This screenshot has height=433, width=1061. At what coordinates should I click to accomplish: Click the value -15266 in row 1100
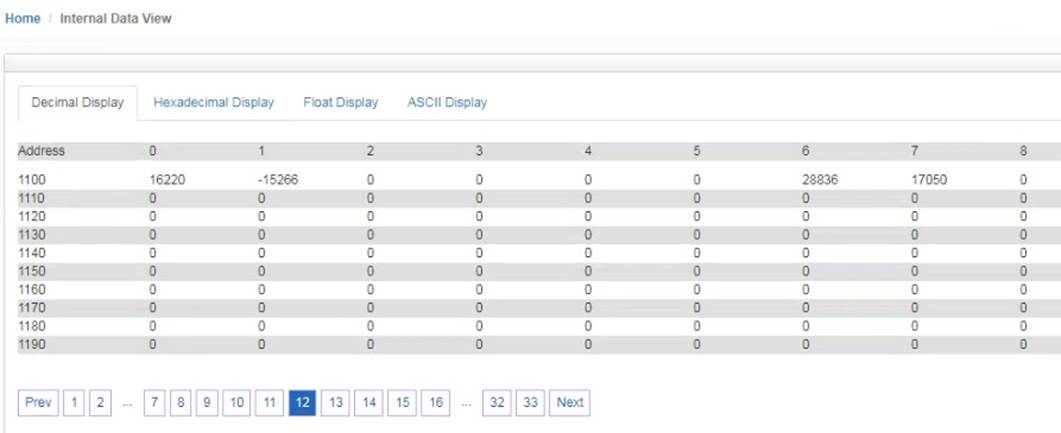[278, 180]
